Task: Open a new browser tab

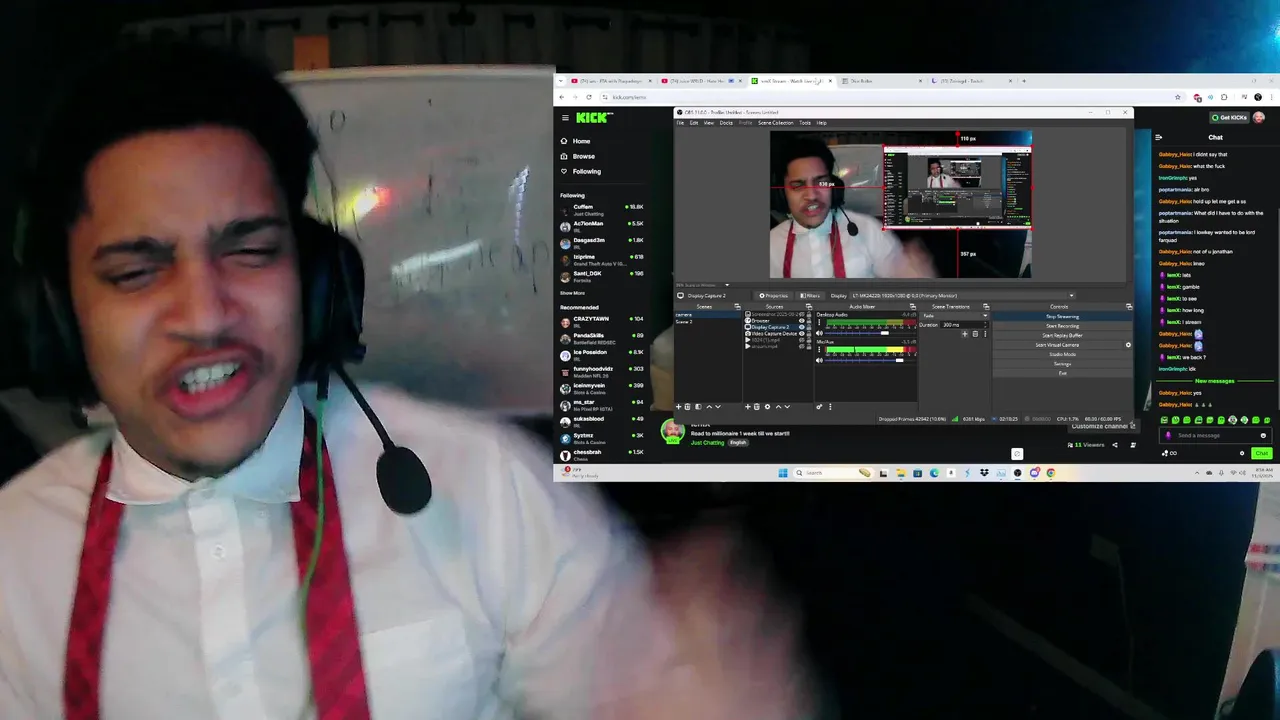Action: pos(1024,81)
